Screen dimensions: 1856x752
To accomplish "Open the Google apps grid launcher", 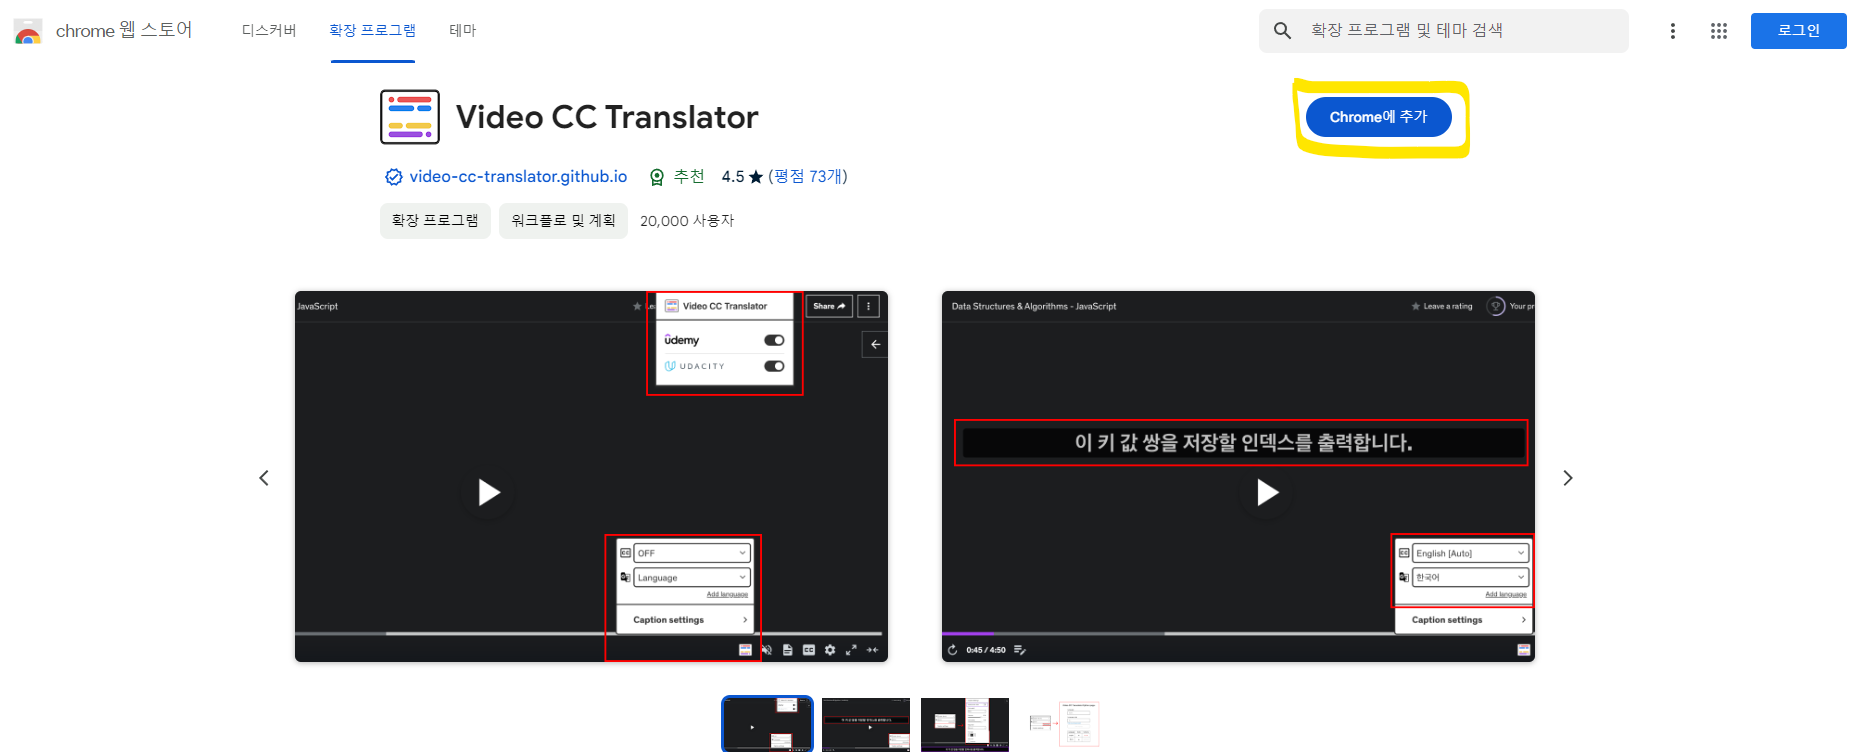I will pos(1719,31).
